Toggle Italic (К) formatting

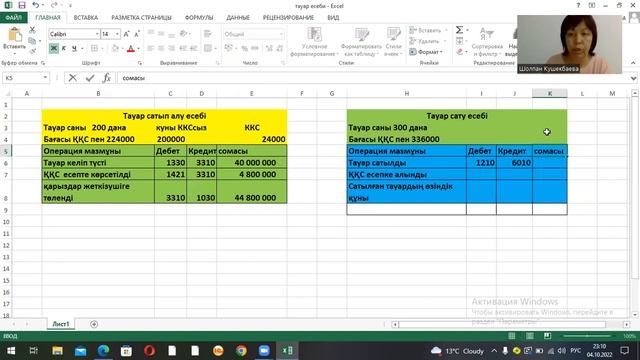pyautogui.click(x=64, y=49)
